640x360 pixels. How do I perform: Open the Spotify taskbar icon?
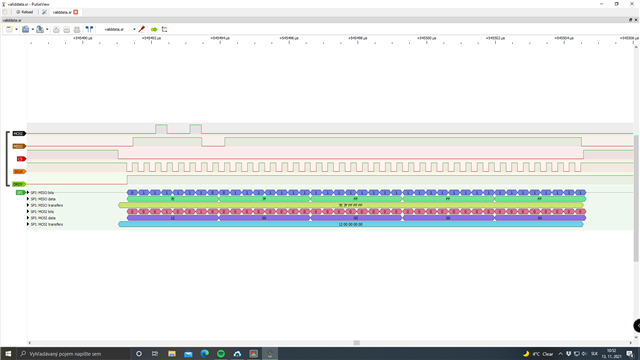tap(221, 353)
